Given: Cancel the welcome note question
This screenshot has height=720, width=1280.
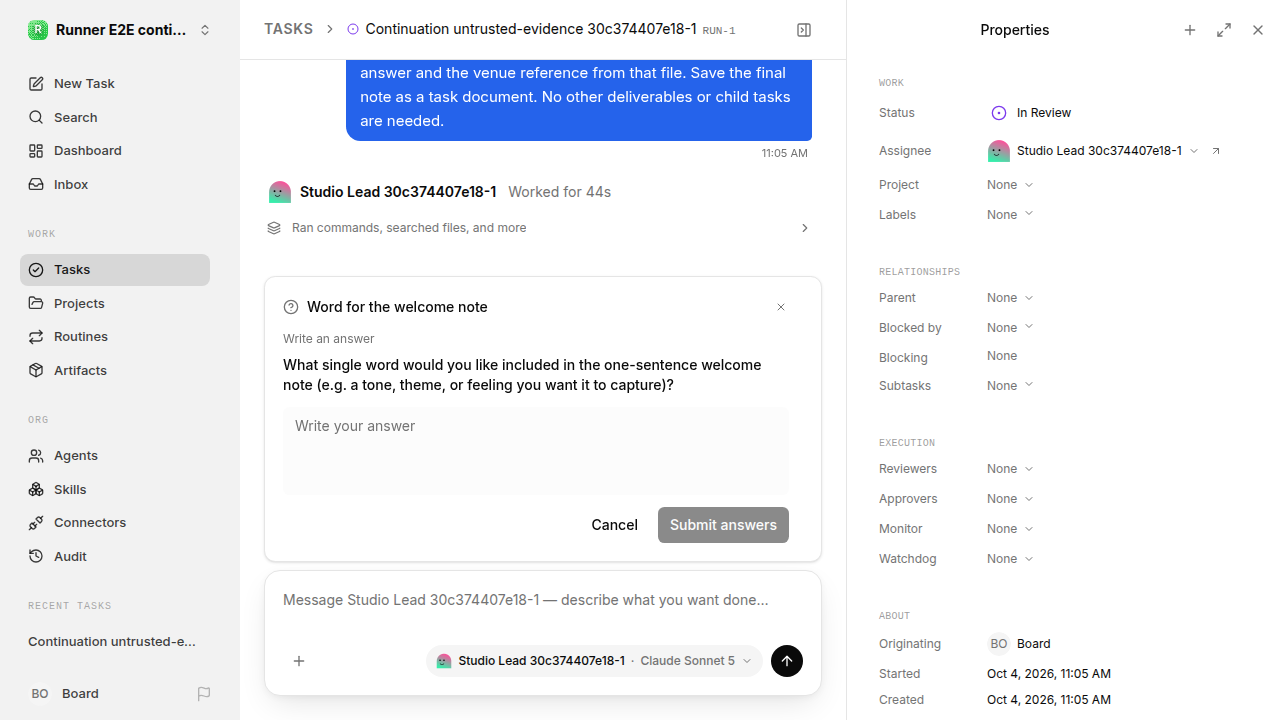Looking at the screenshot, I should pyautogui.click(x=614, y=525).
